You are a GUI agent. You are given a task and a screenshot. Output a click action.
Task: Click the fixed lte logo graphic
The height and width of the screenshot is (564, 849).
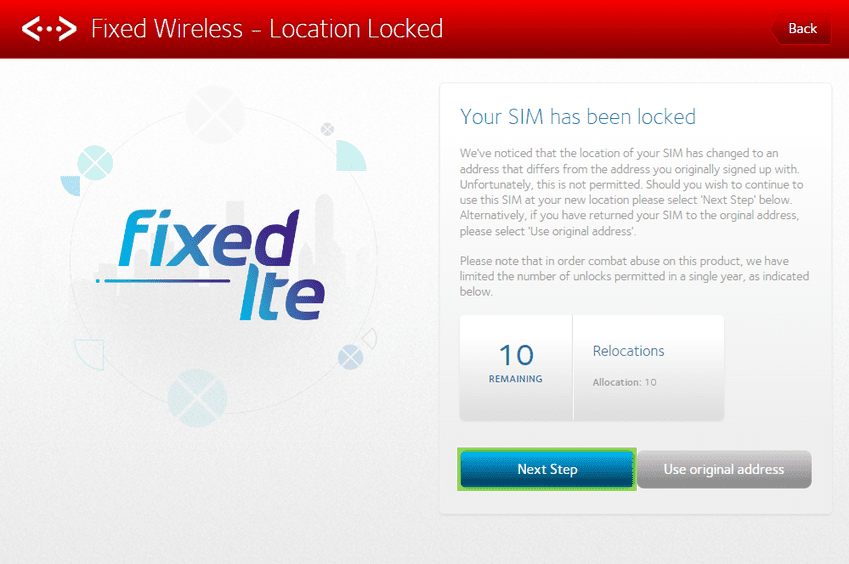click(222, 262)
